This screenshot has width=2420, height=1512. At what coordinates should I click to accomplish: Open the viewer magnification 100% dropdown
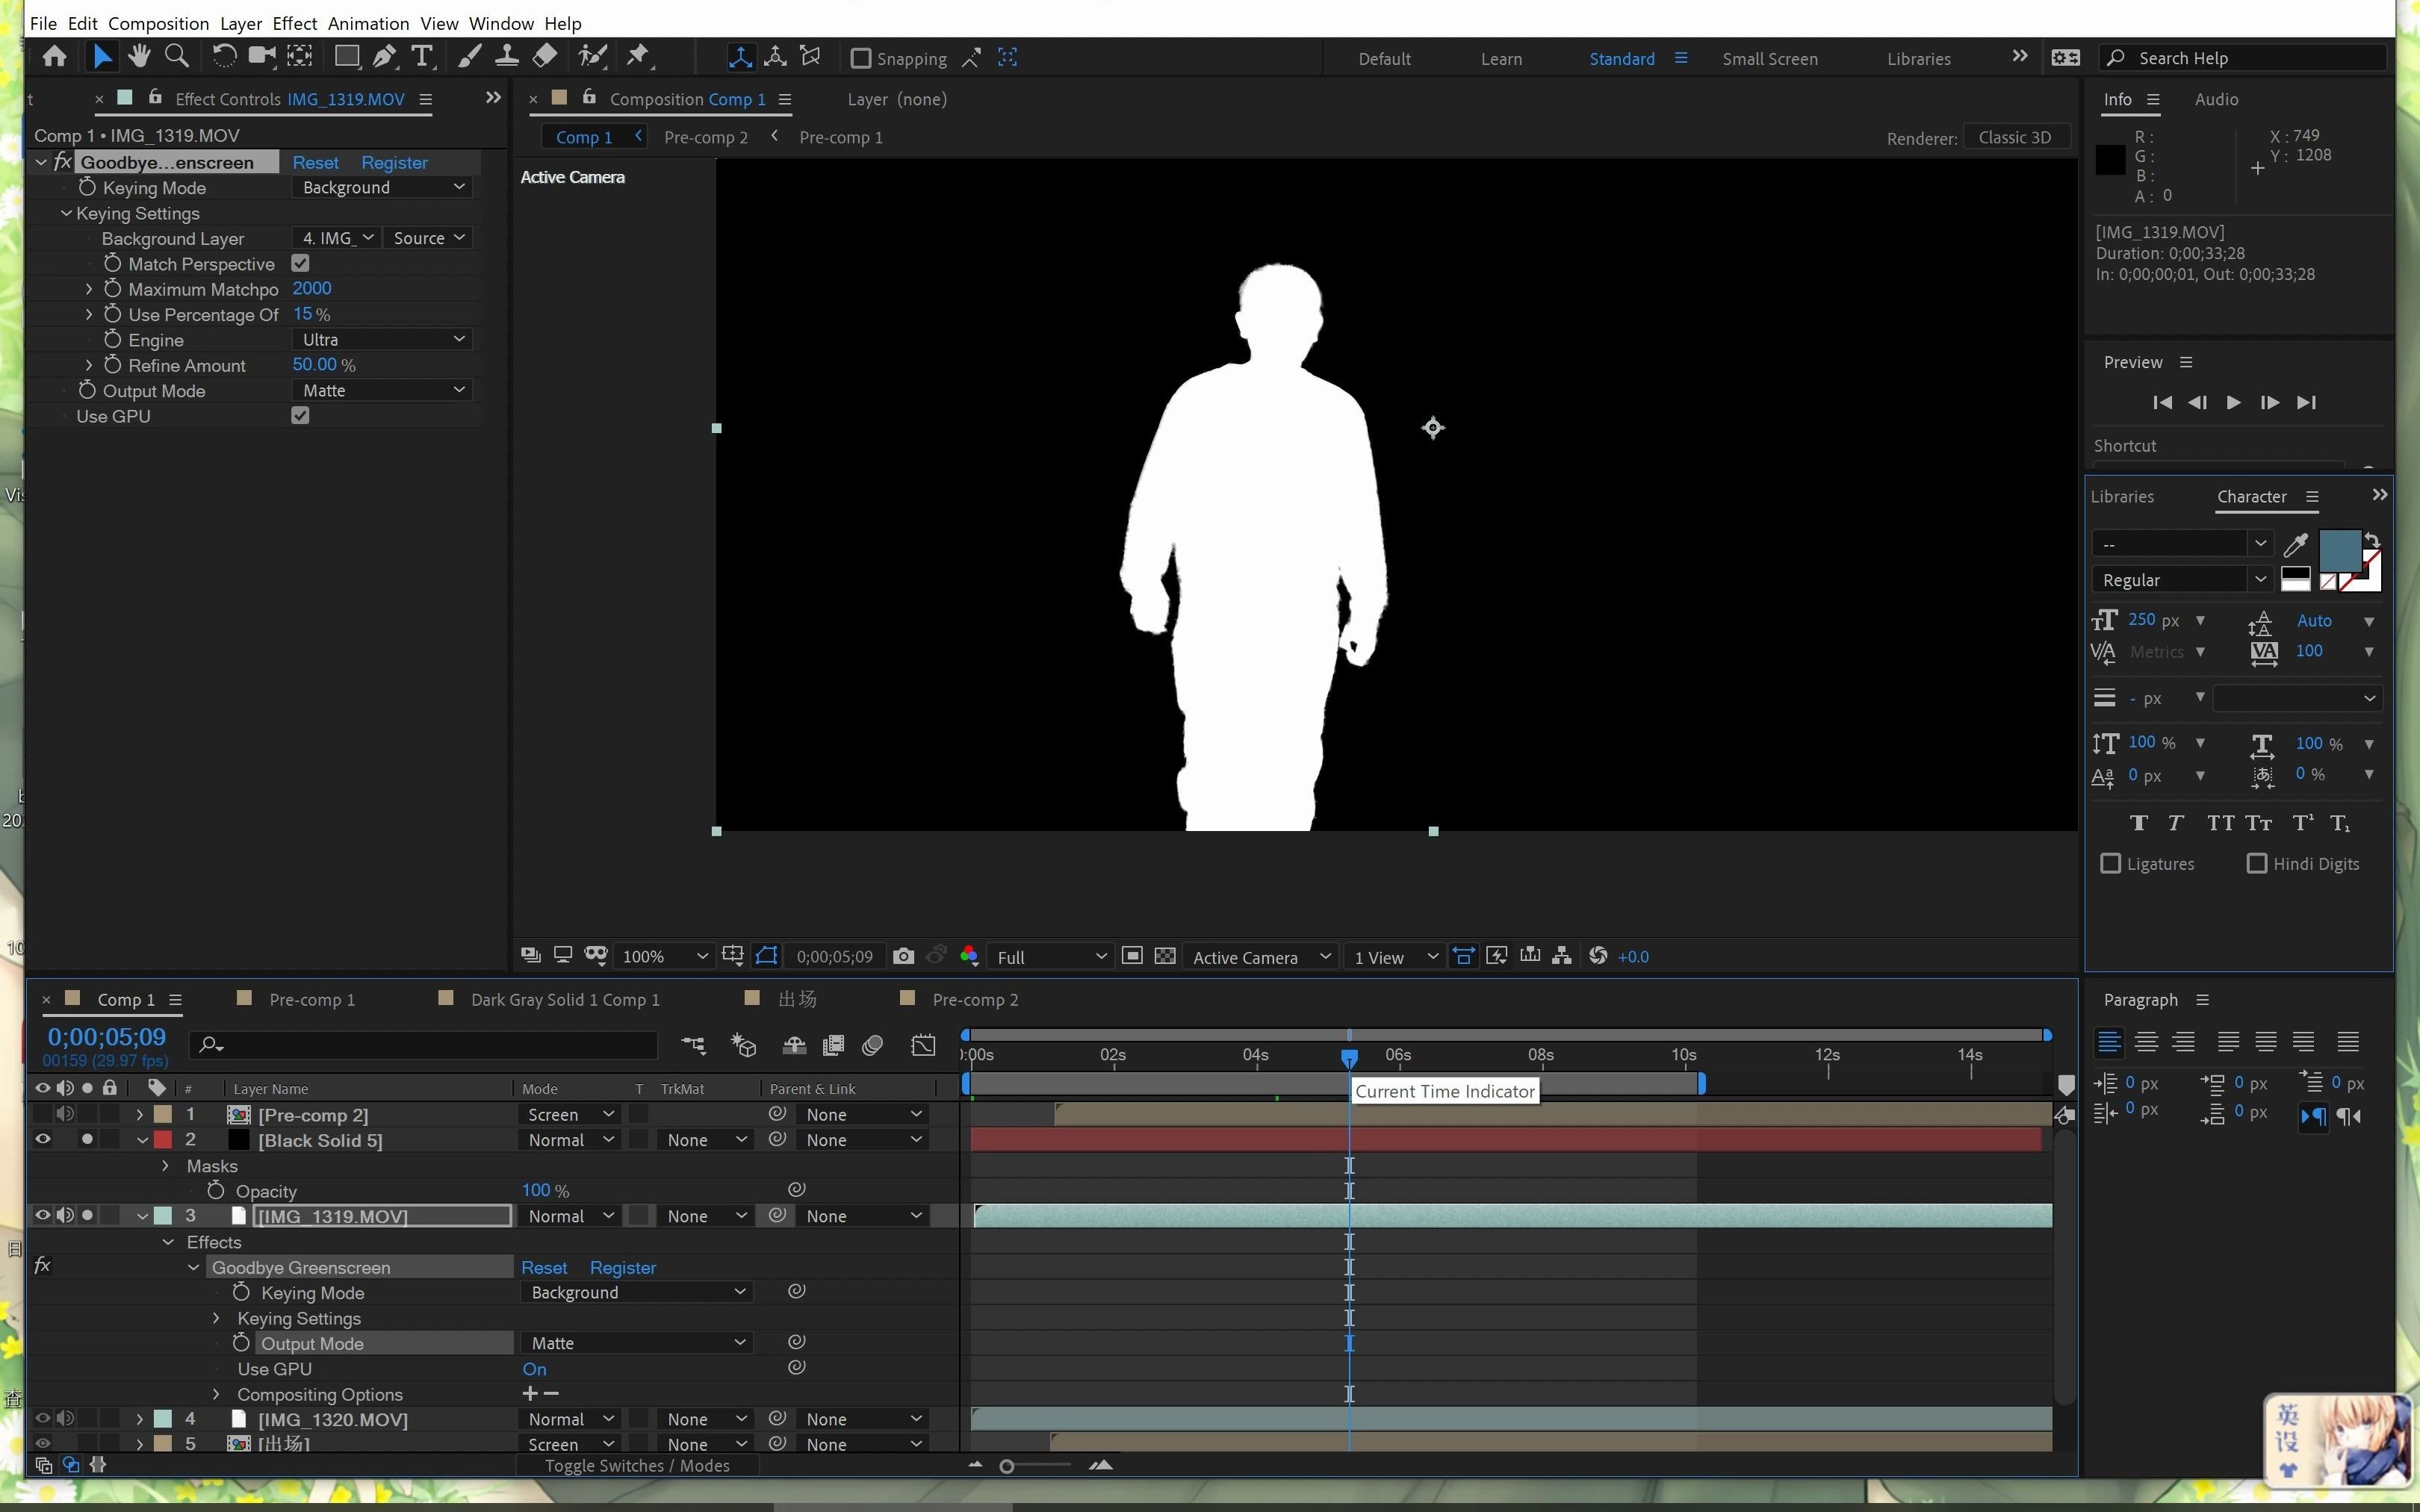click(x=663, y=957)
